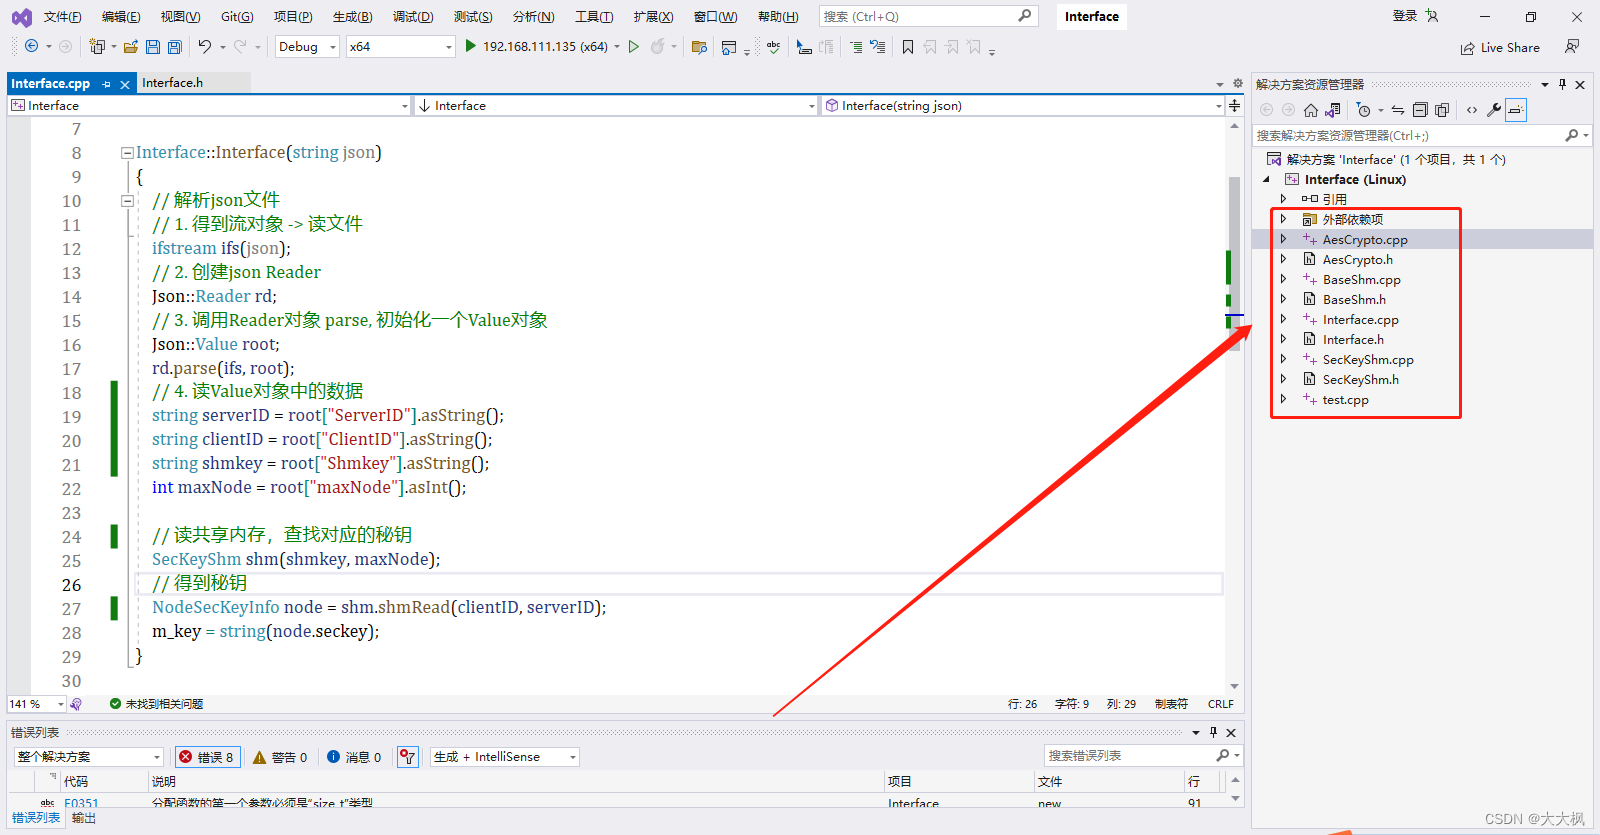Open the 整个解决方案 scope dropdown
The image size is (1600, 835).
tap(88, 757)
